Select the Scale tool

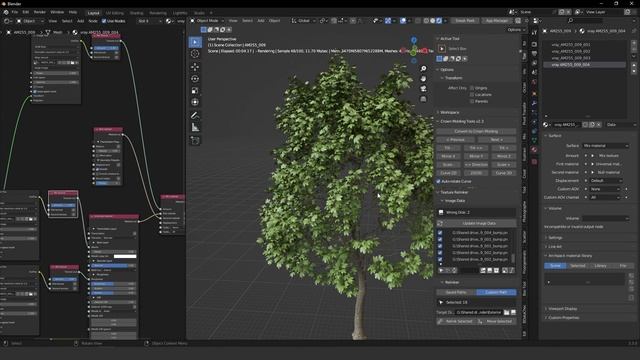(195, 91)
